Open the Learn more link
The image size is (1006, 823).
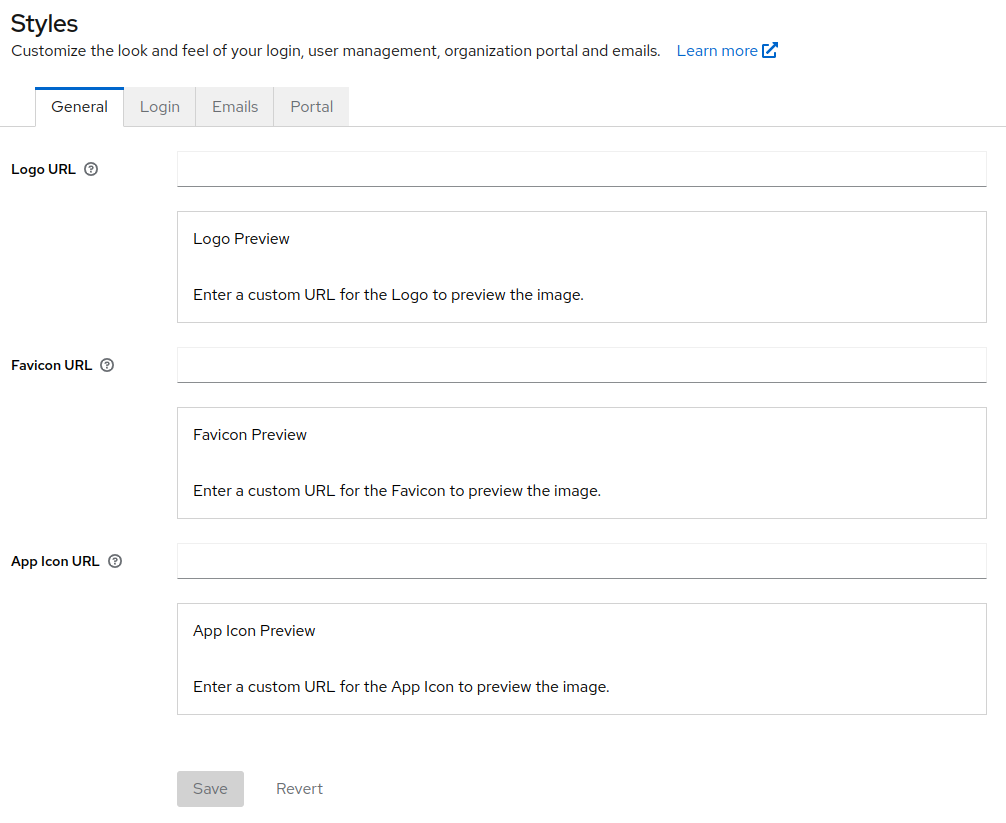click(x=717, y=51)
